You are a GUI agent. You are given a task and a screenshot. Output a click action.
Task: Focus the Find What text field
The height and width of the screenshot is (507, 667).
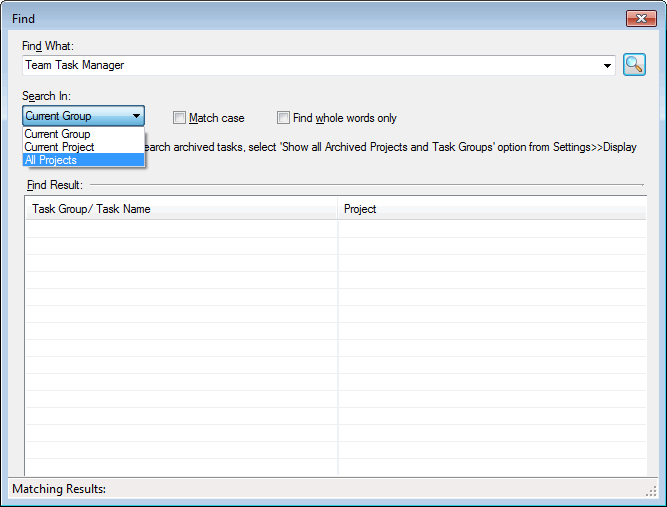(310, 66)
